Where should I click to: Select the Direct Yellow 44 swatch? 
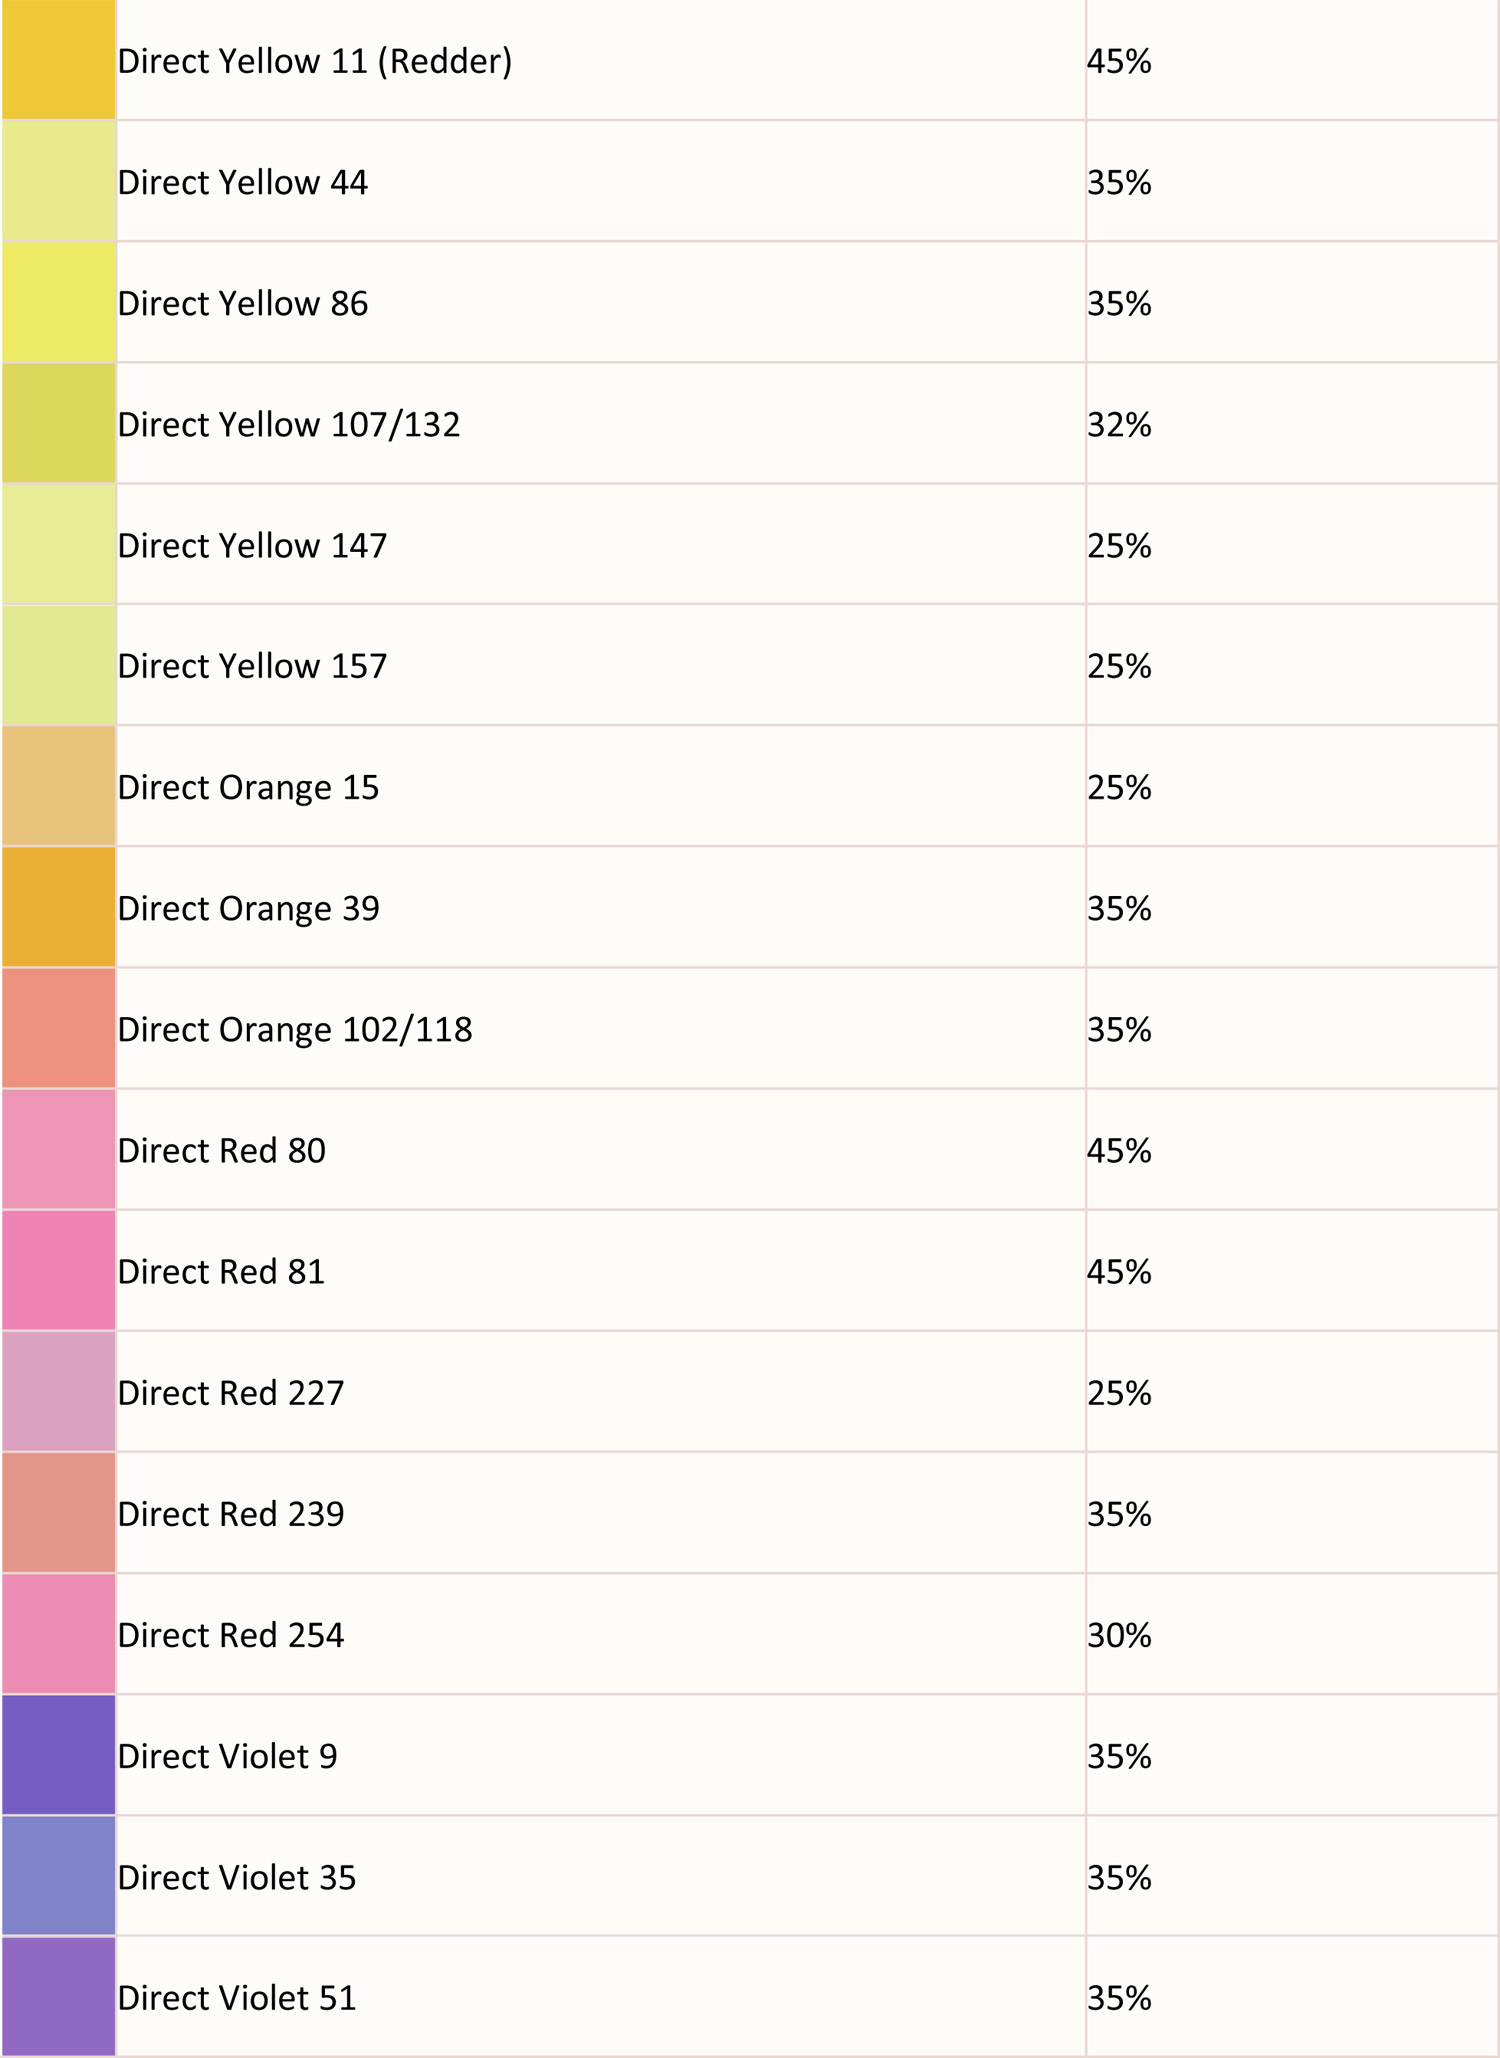(x=59, y=181)
